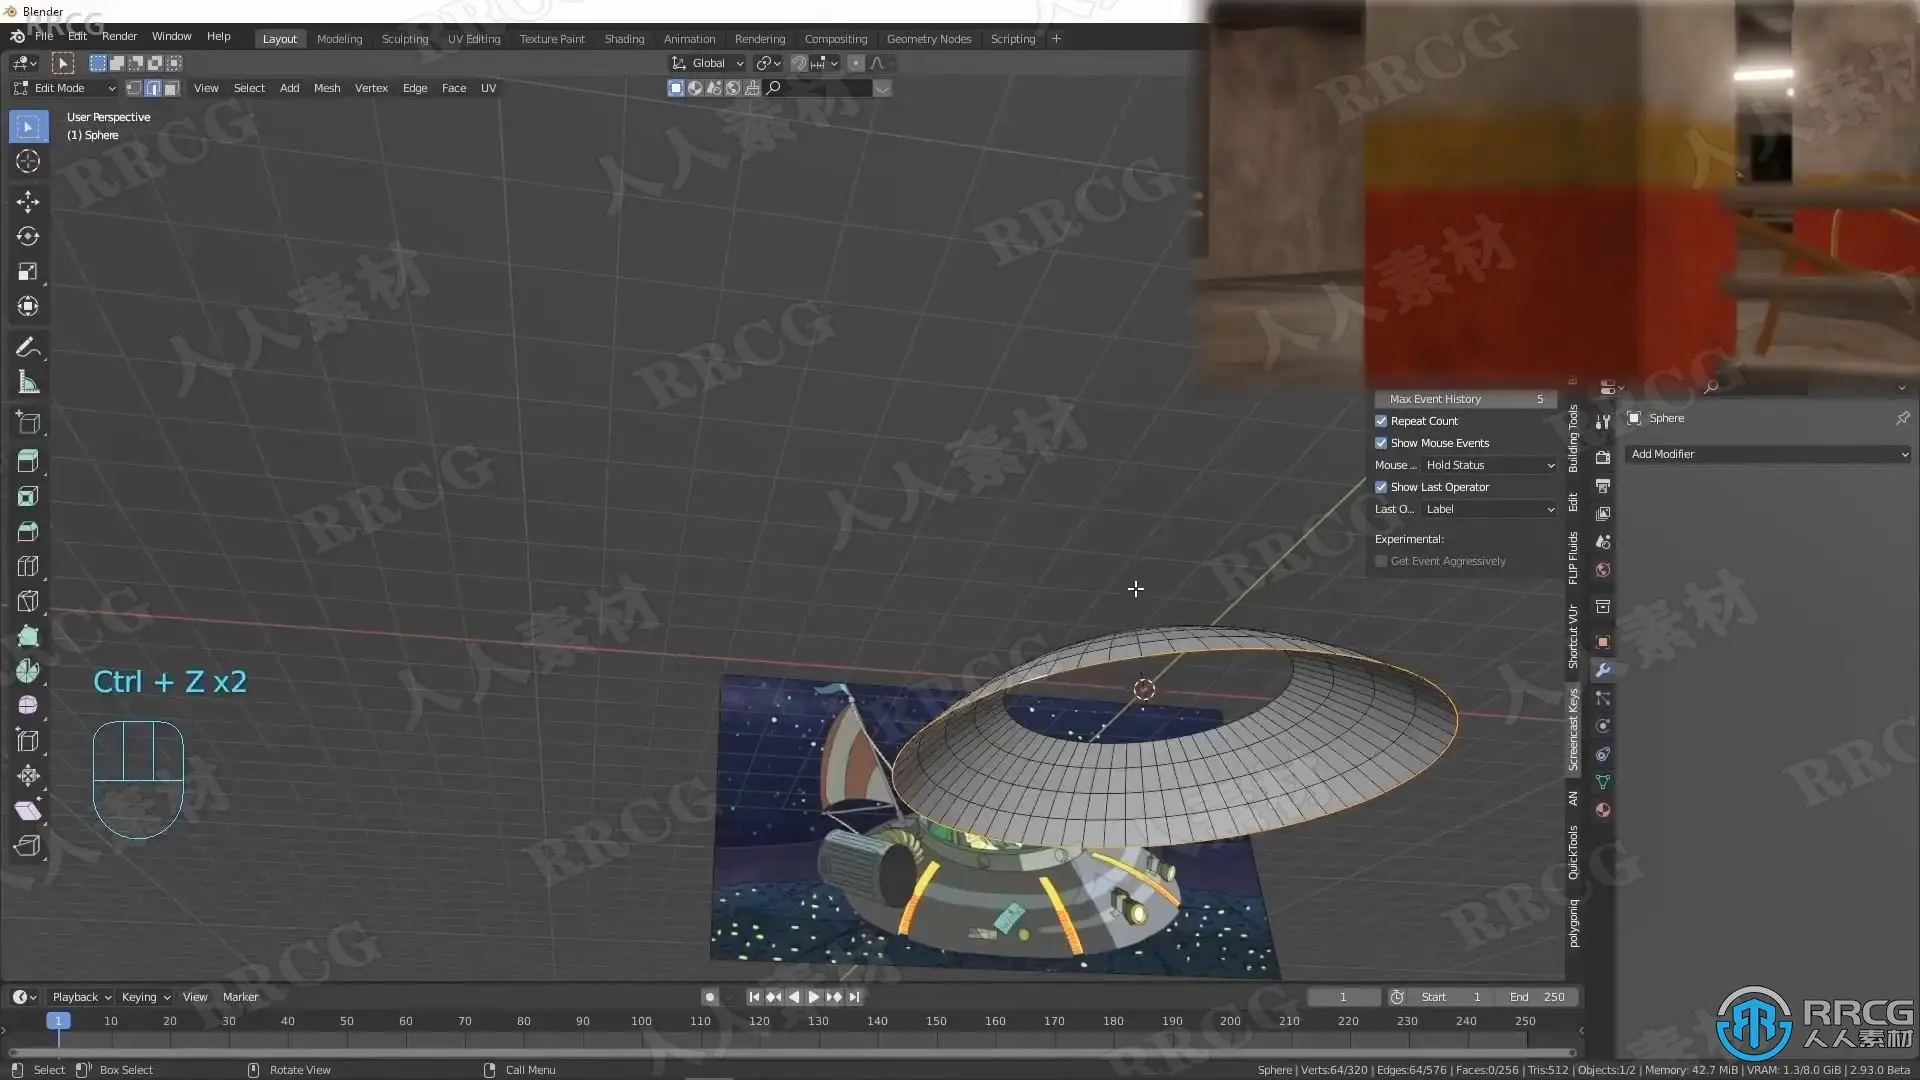This screenshot has width=1920, height=1080.
Task: Select the 3D Cursor tool
Action: click(27, 161)
